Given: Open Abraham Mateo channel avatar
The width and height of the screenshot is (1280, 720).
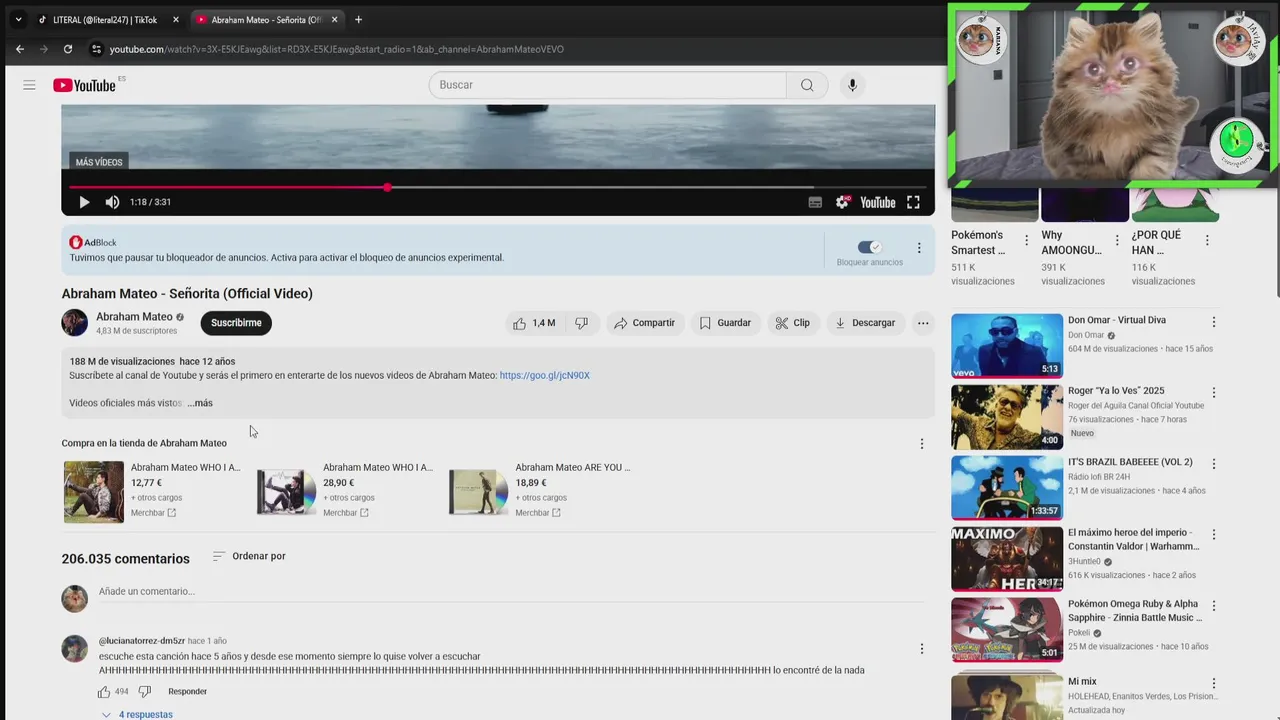Looking at the screenshot, I should [x=75, y=323].
